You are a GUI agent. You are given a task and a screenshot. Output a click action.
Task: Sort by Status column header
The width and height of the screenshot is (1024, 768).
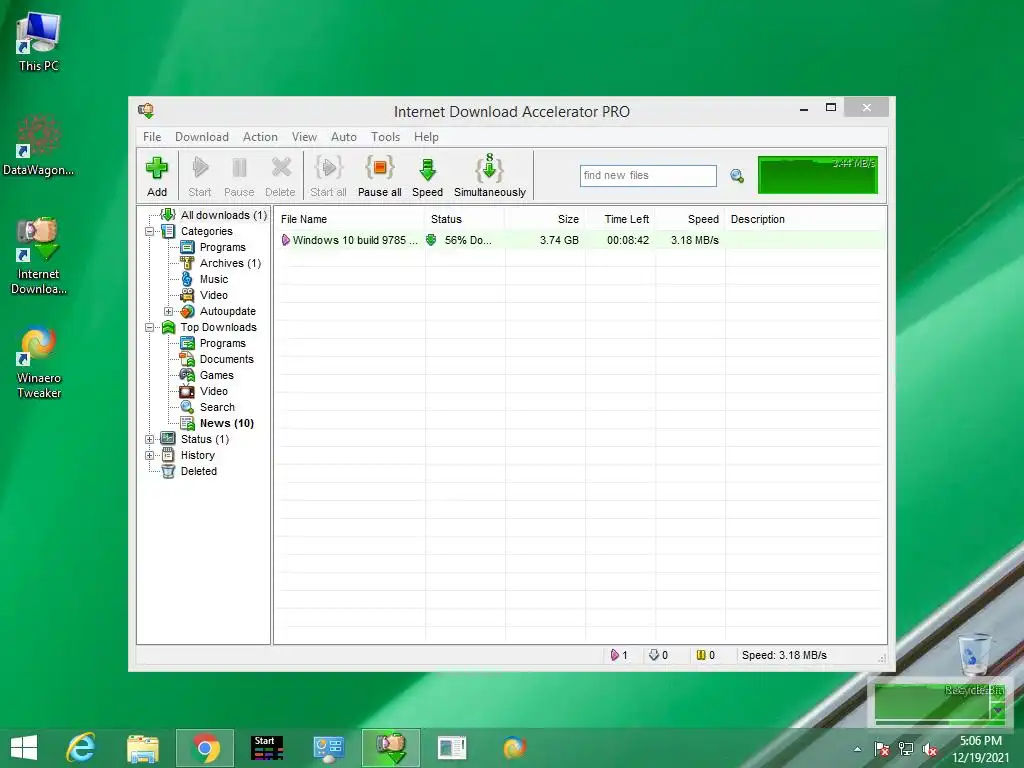(x=464, y=219)
